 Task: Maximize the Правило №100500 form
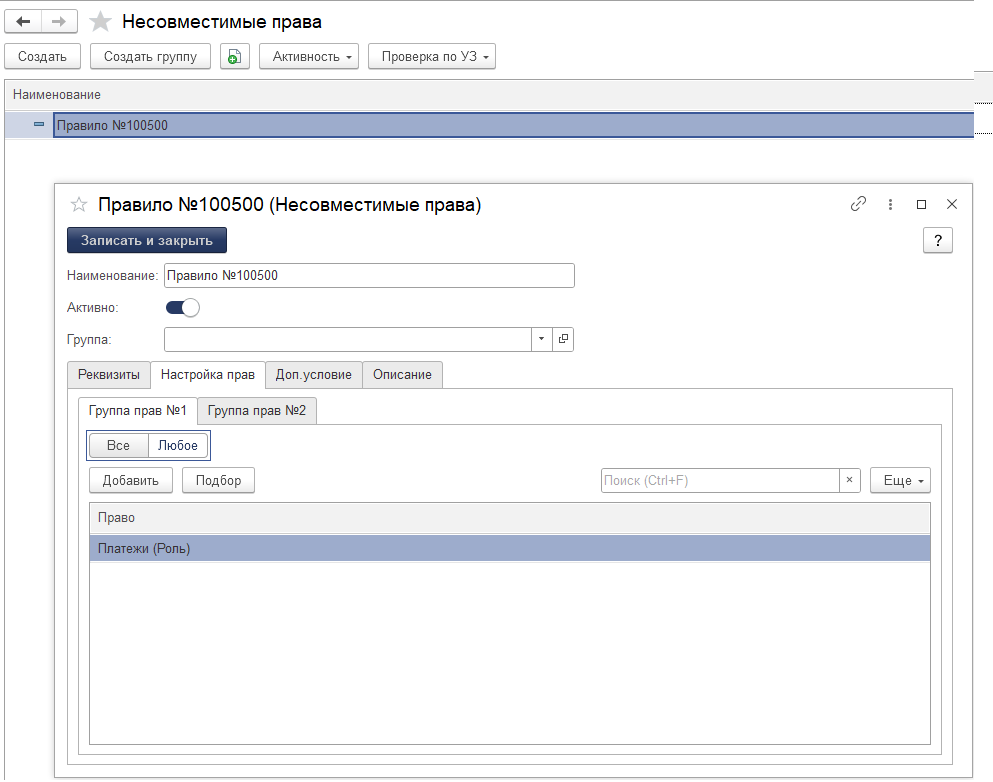921,204
